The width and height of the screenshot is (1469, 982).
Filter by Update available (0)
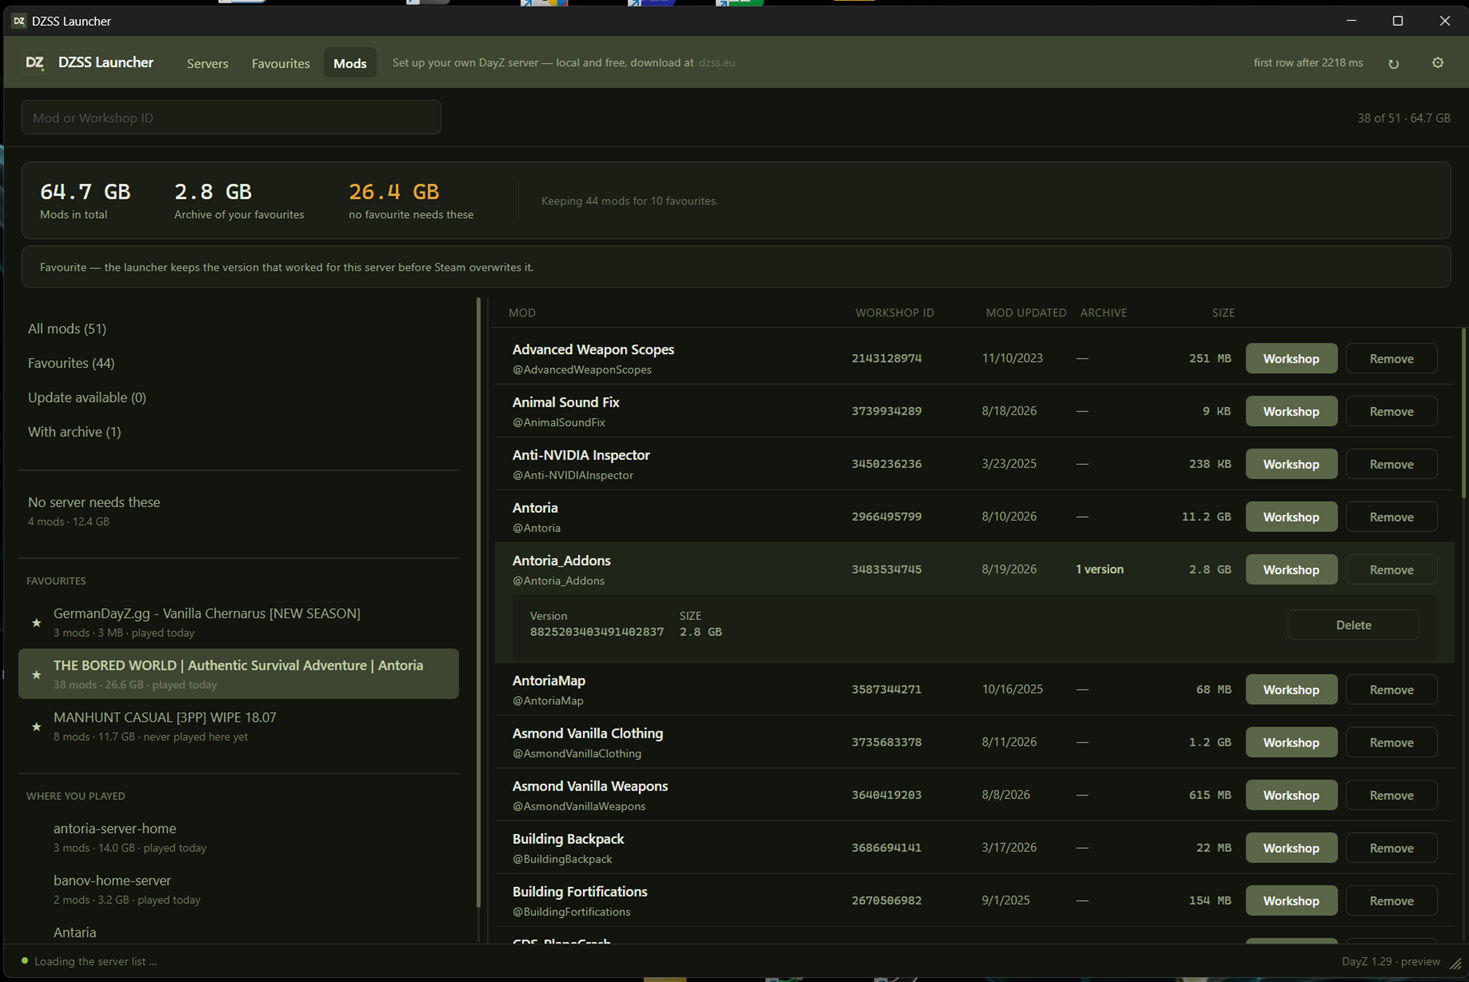click(87, 397)
